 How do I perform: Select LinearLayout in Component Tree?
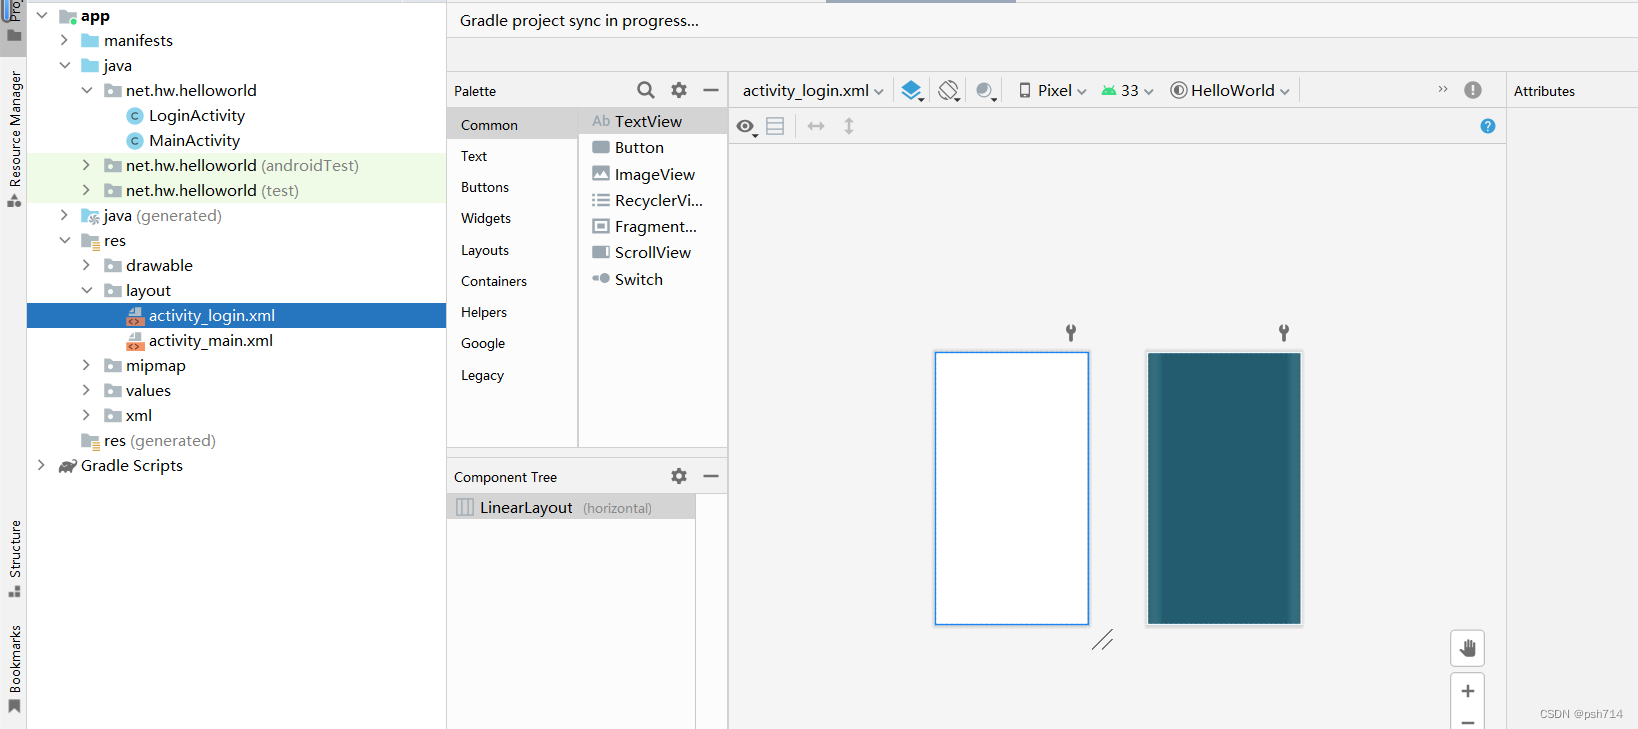click(571, 507)
